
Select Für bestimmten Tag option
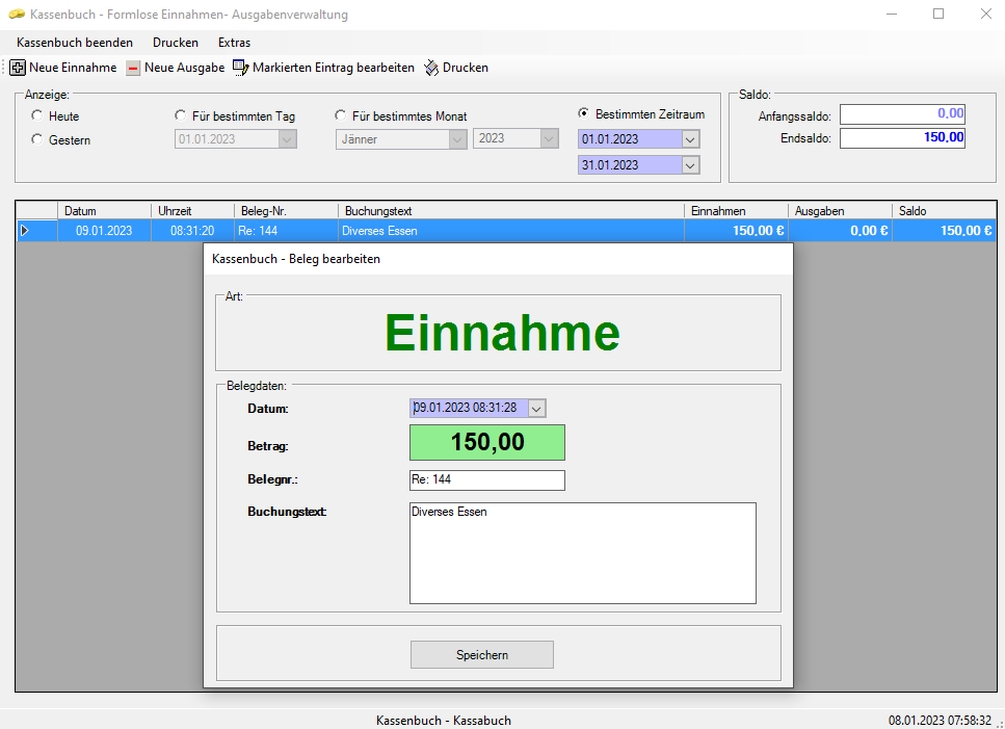tap(180, 115)
